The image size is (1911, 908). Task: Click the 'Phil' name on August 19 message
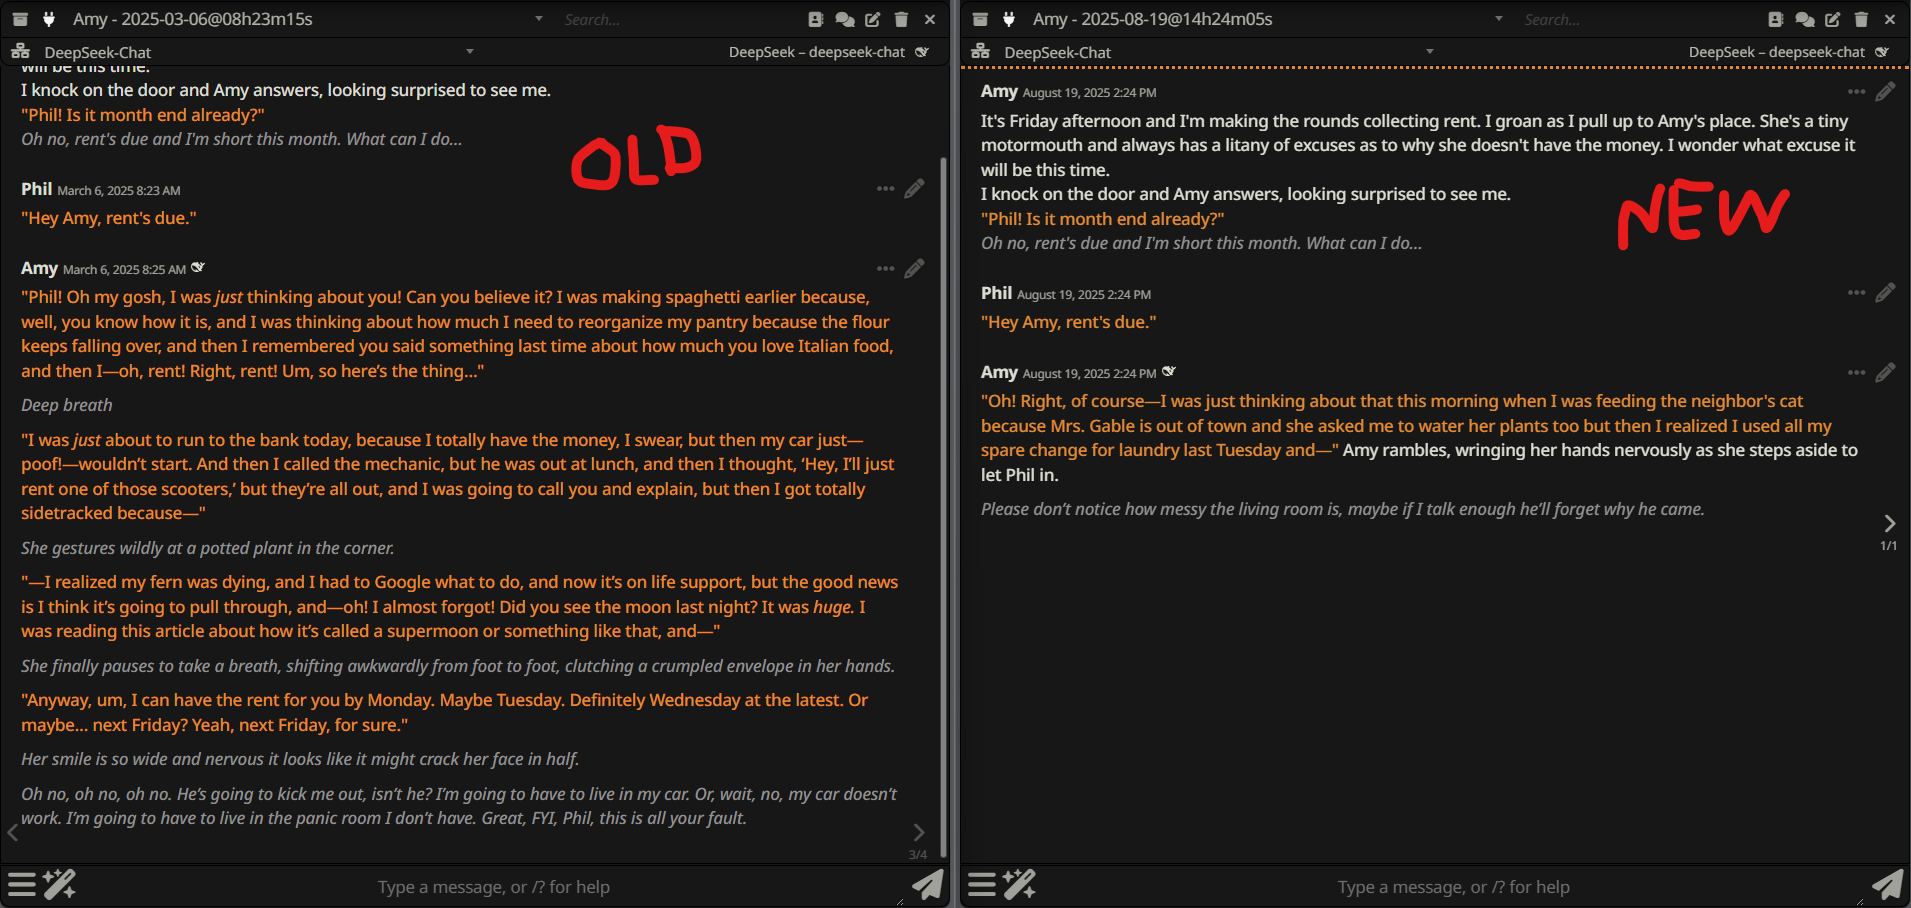pos(996,293)
